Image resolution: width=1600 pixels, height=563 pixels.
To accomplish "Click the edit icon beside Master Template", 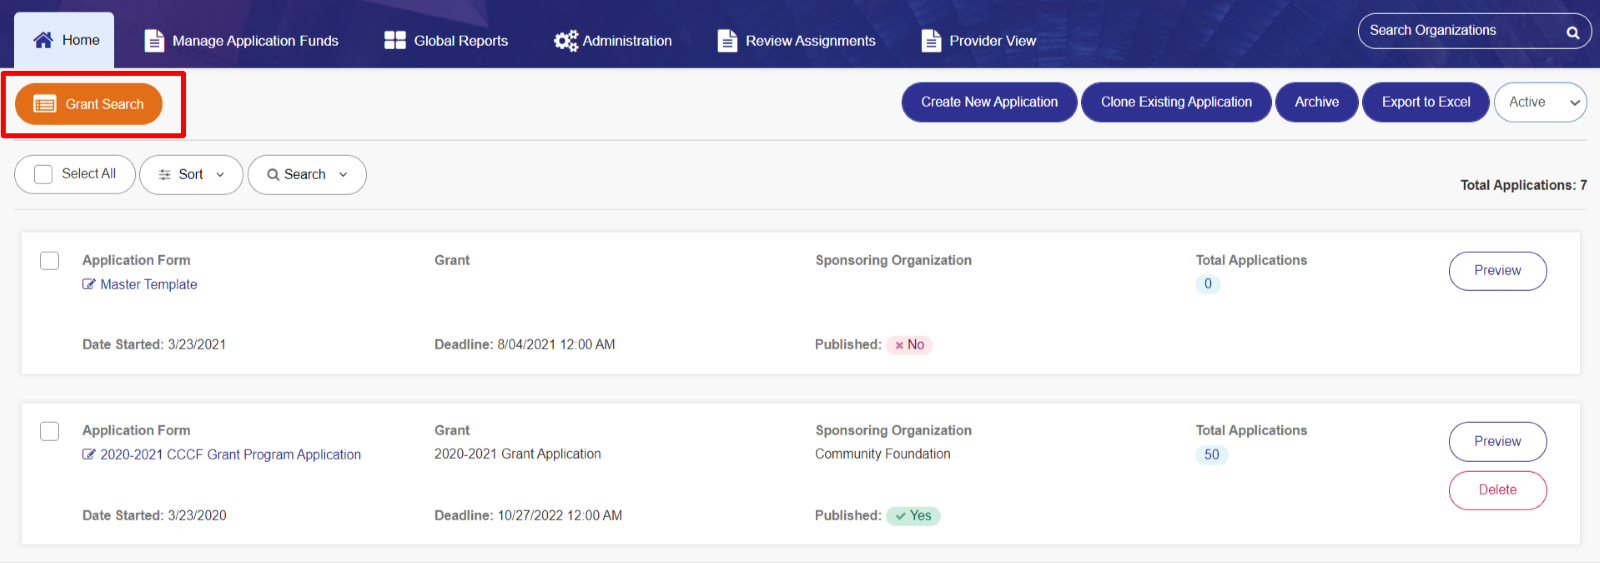I will (x=89, y=284).
